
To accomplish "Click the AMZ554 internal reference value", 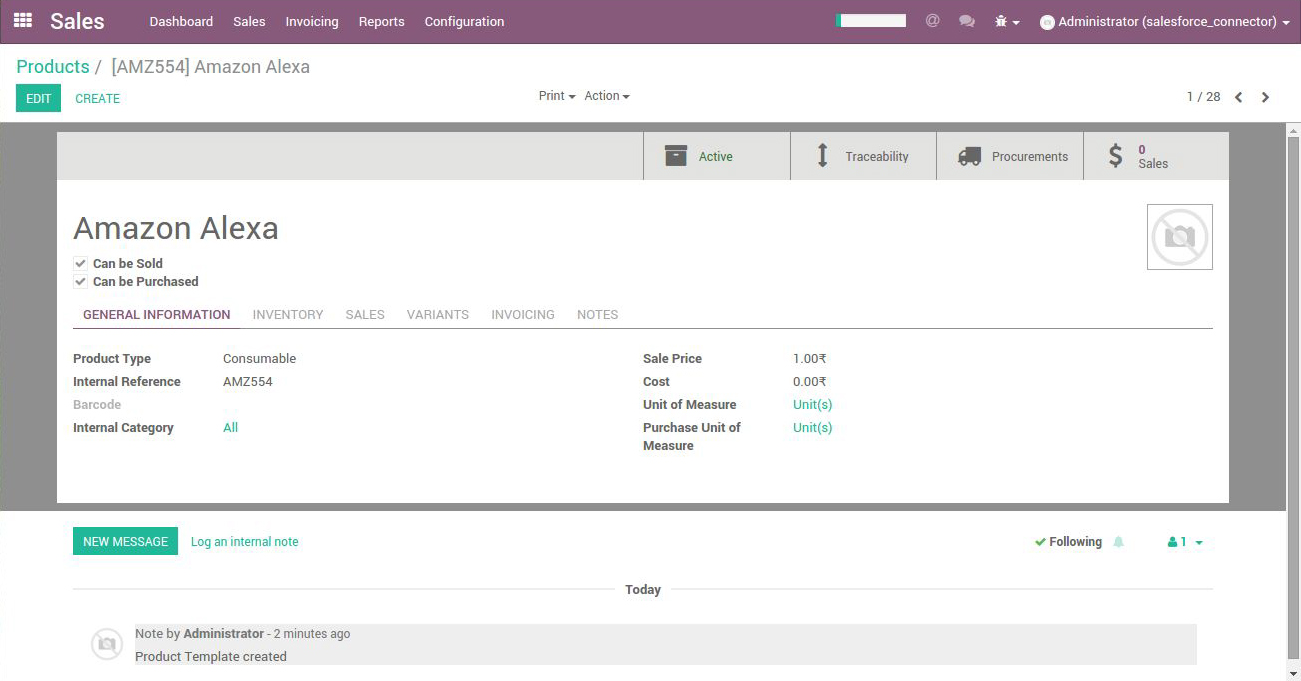I will [248, 382].
